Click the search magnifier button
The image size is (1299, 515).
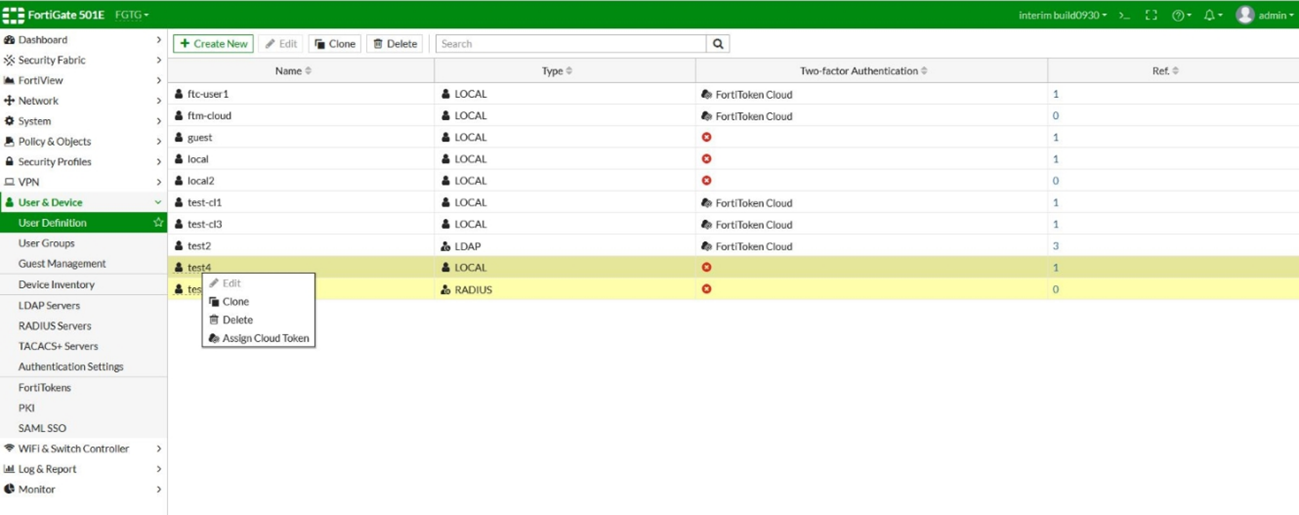pos(718,43)
